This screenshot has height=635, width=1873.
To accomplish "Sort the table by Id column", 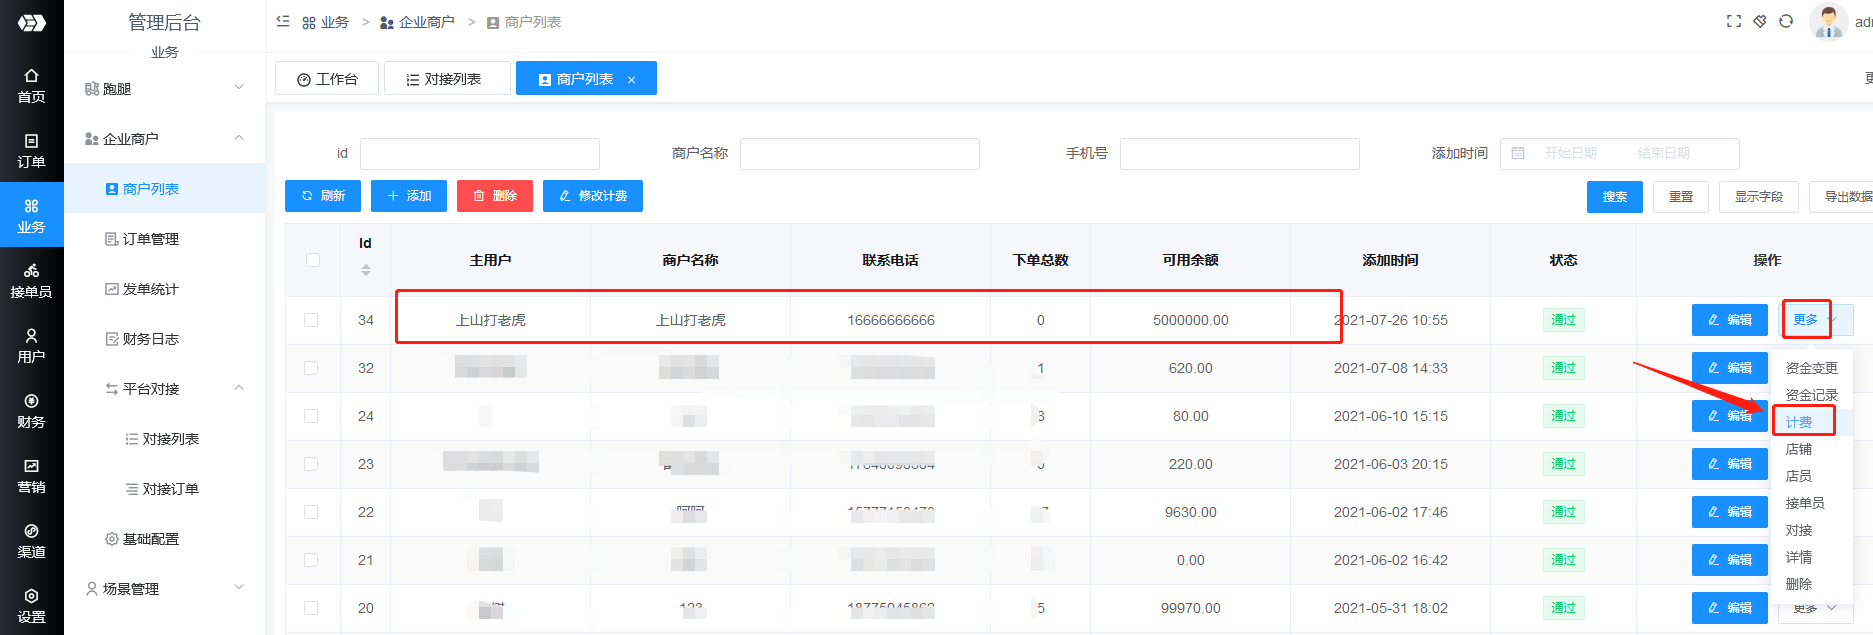I will click(x=366, y=270).
